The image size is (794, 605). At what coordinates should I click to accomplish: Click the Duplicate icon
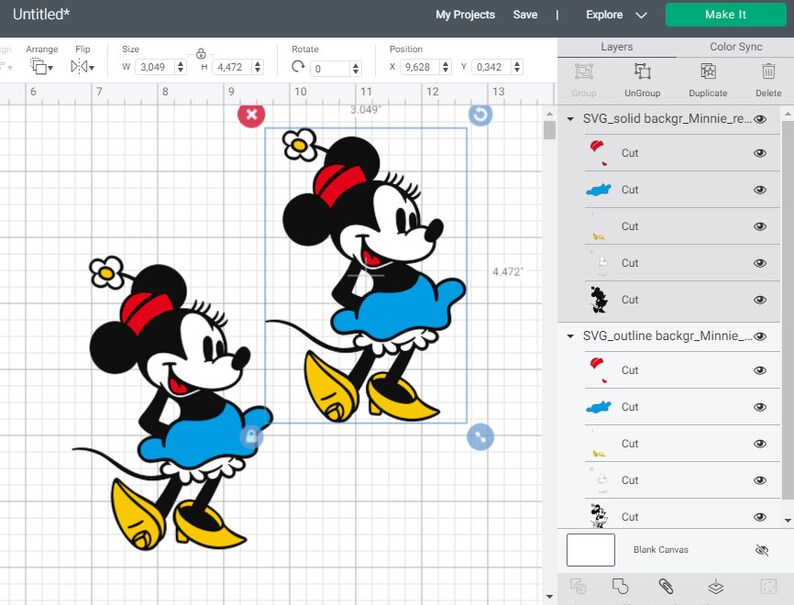click(x=708, y=71)
